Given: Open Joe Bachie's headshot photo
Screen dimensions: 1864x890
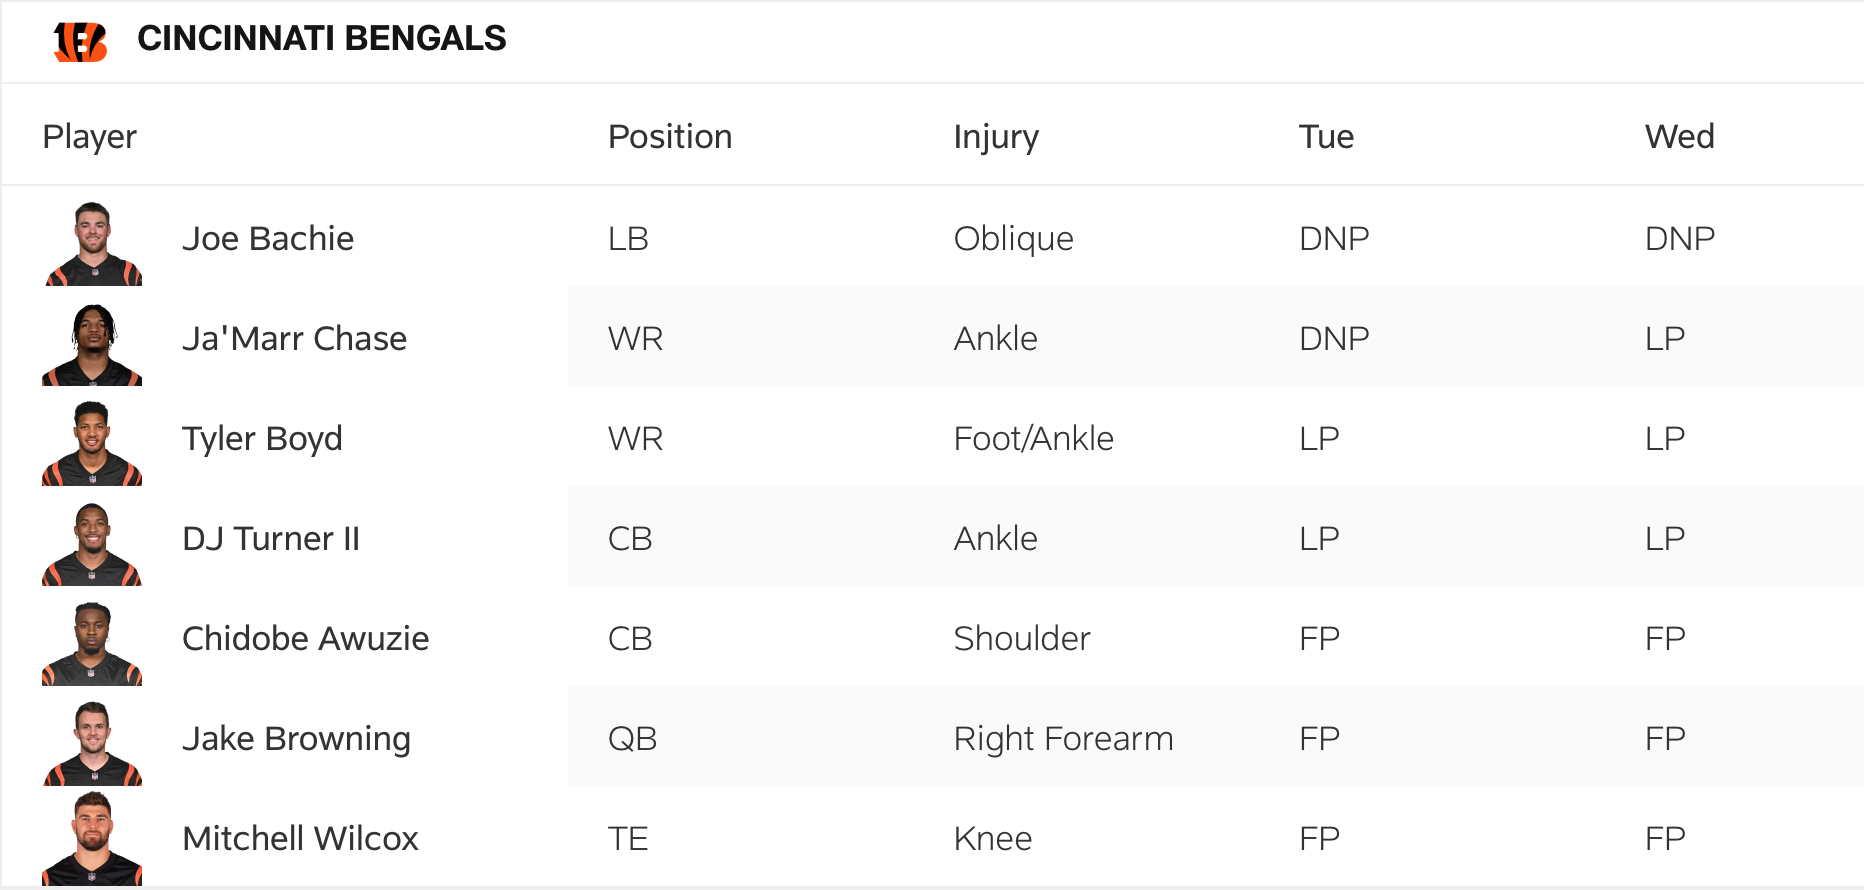Looking at the screenshot, I should click(x=92, y=243).
